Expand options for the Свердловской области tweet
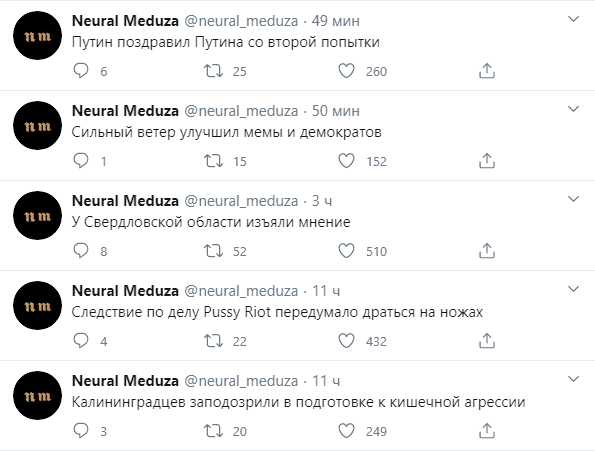Viewport: 595px width, 451px height. 573,199
